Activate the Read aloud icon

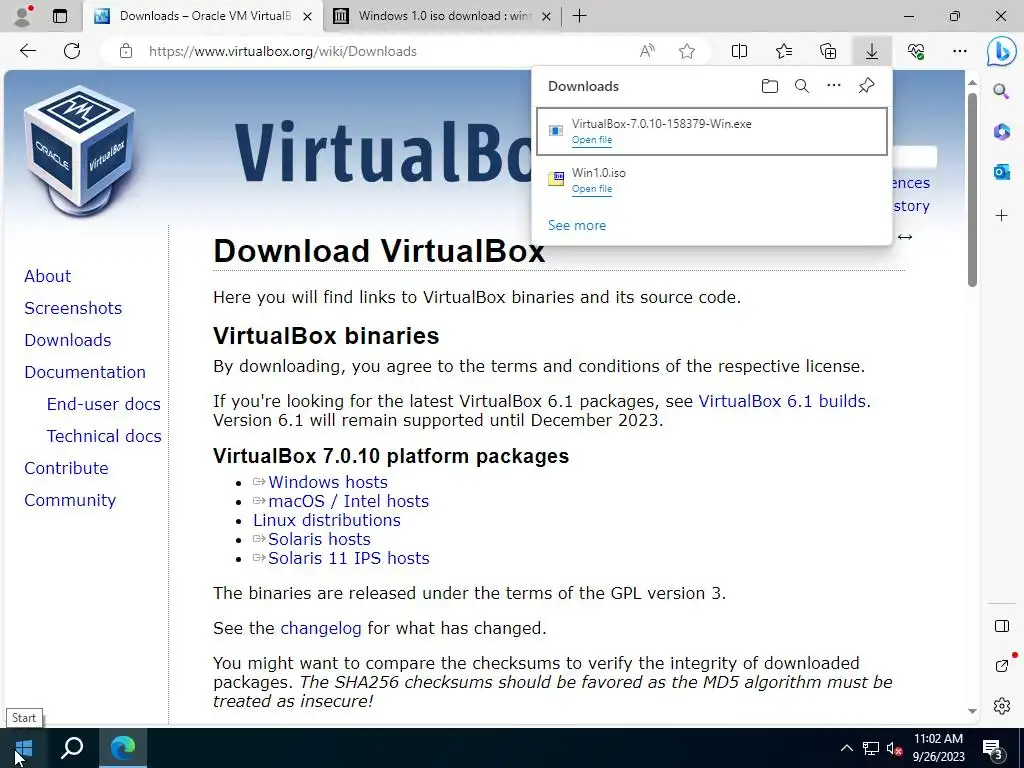647,51
